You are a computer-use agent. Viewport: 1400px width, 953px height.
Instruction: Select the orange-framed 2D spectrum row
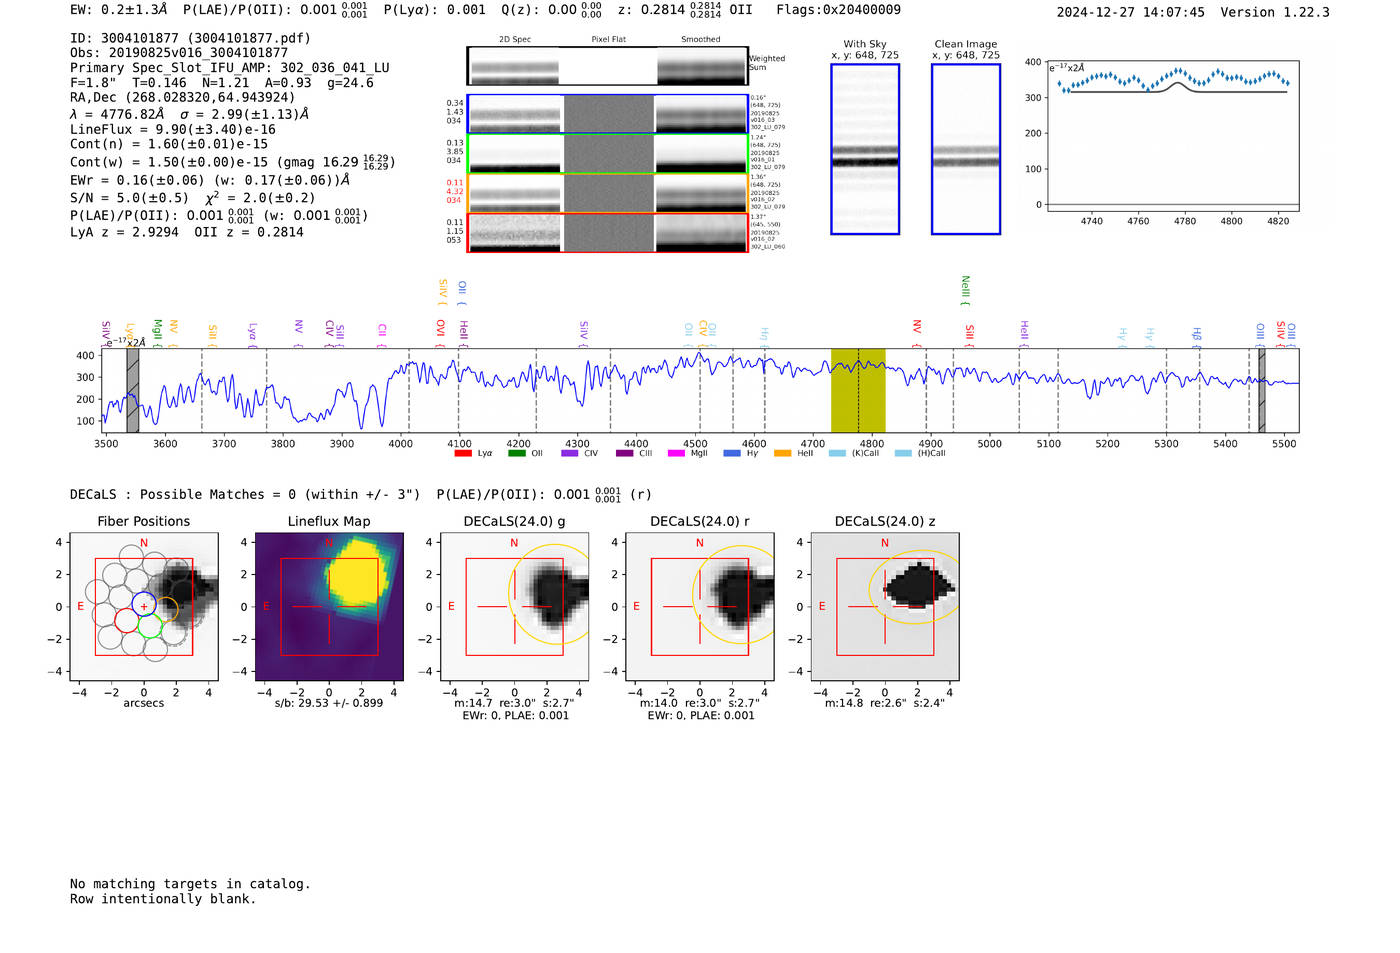click(x=608, y=193)
